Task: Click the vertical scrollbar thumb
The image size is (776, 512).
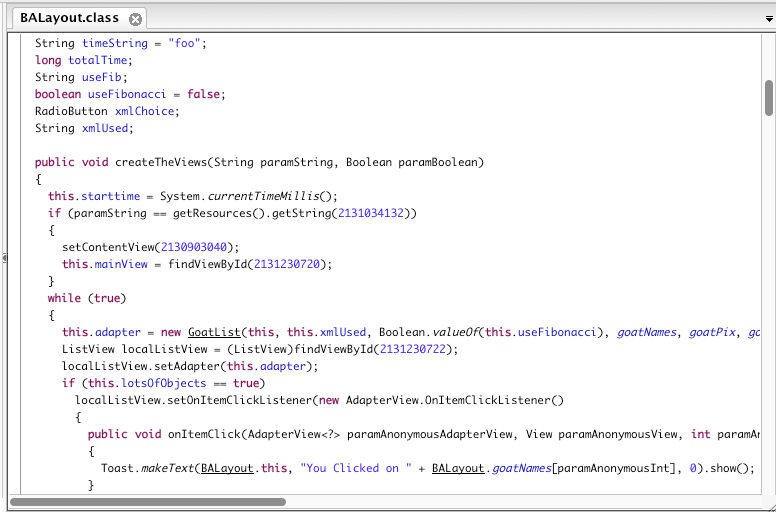Action: (769, 97)
